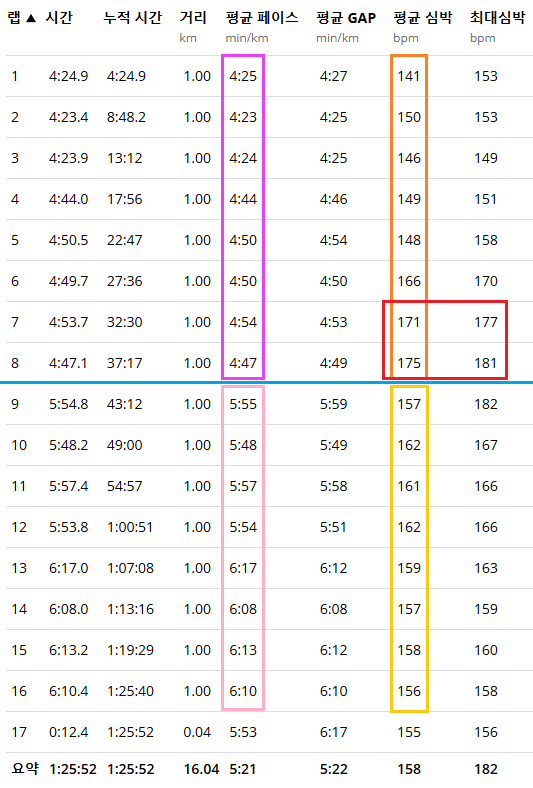Select lap time 6:08.0

[x=68, y=610]
